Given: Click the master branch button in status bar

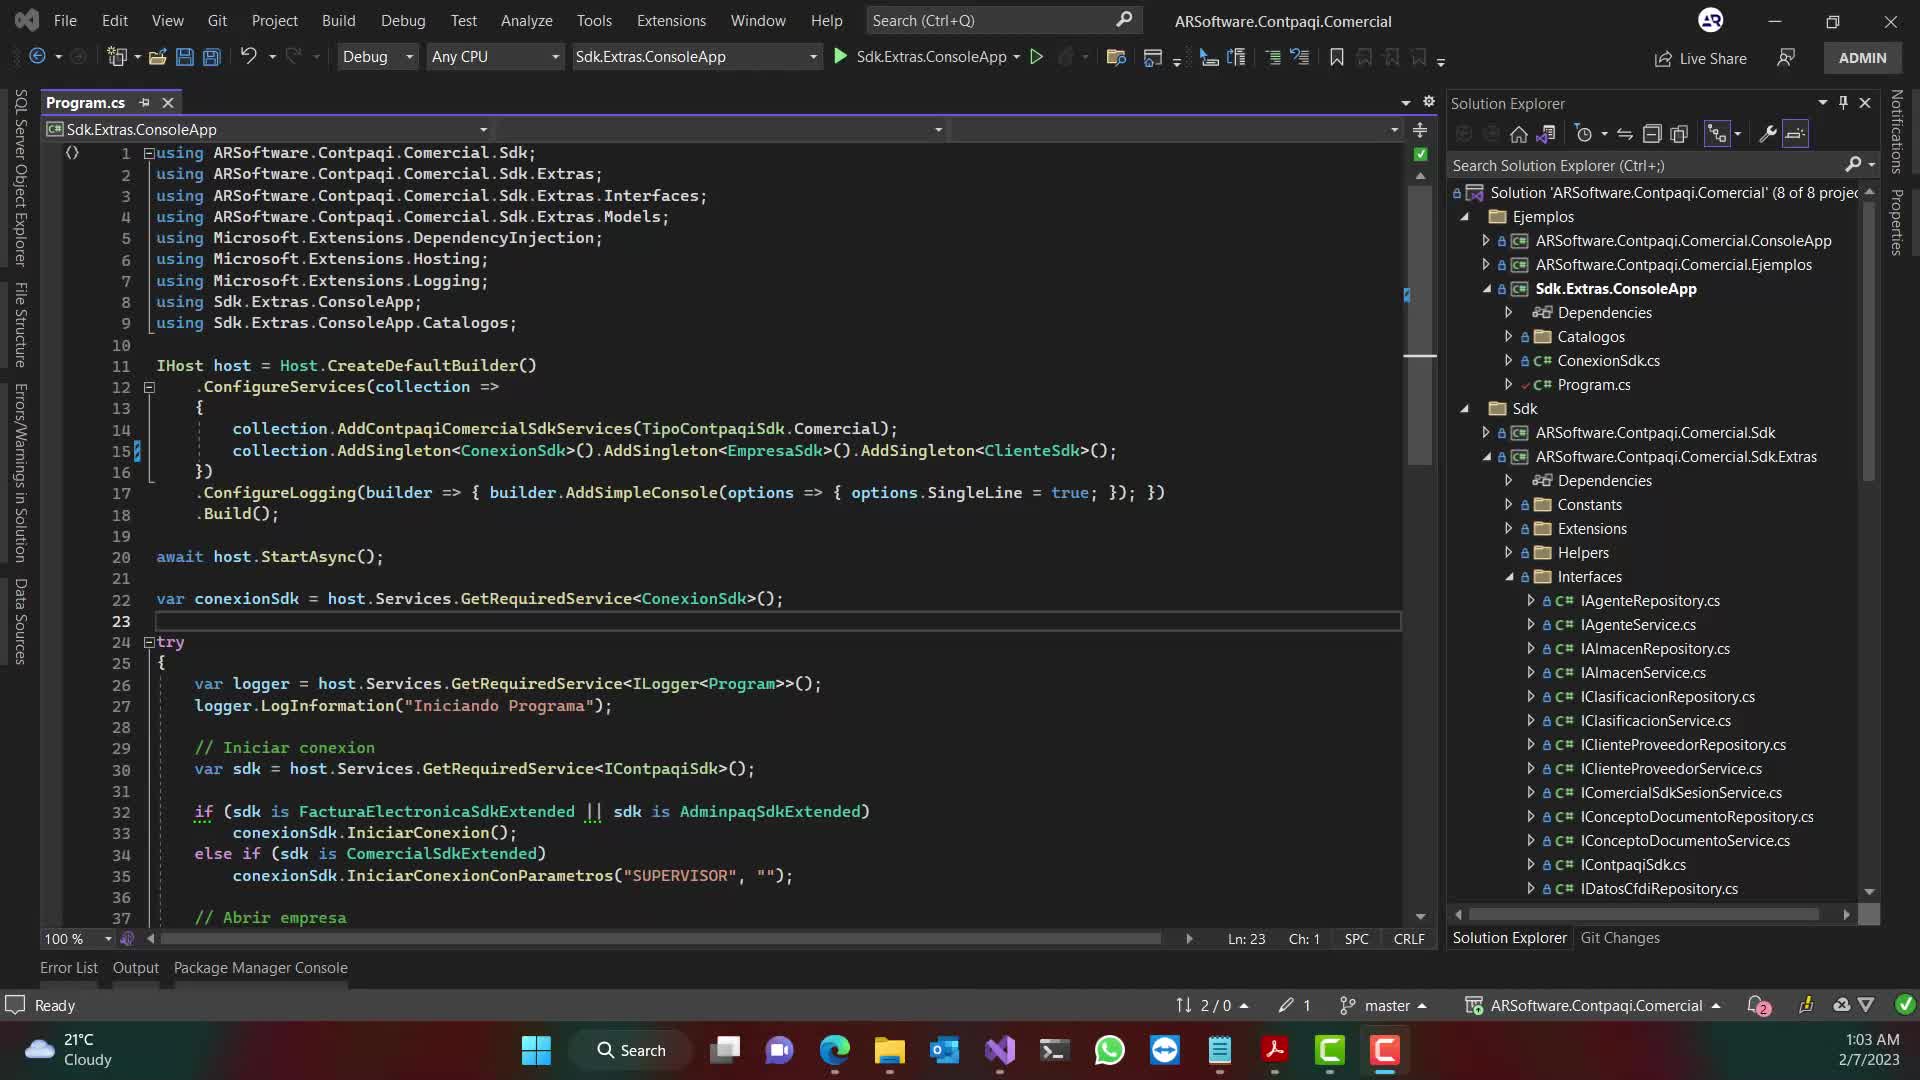Looking at the screenshot, I should click(x=1384, y=1006).
